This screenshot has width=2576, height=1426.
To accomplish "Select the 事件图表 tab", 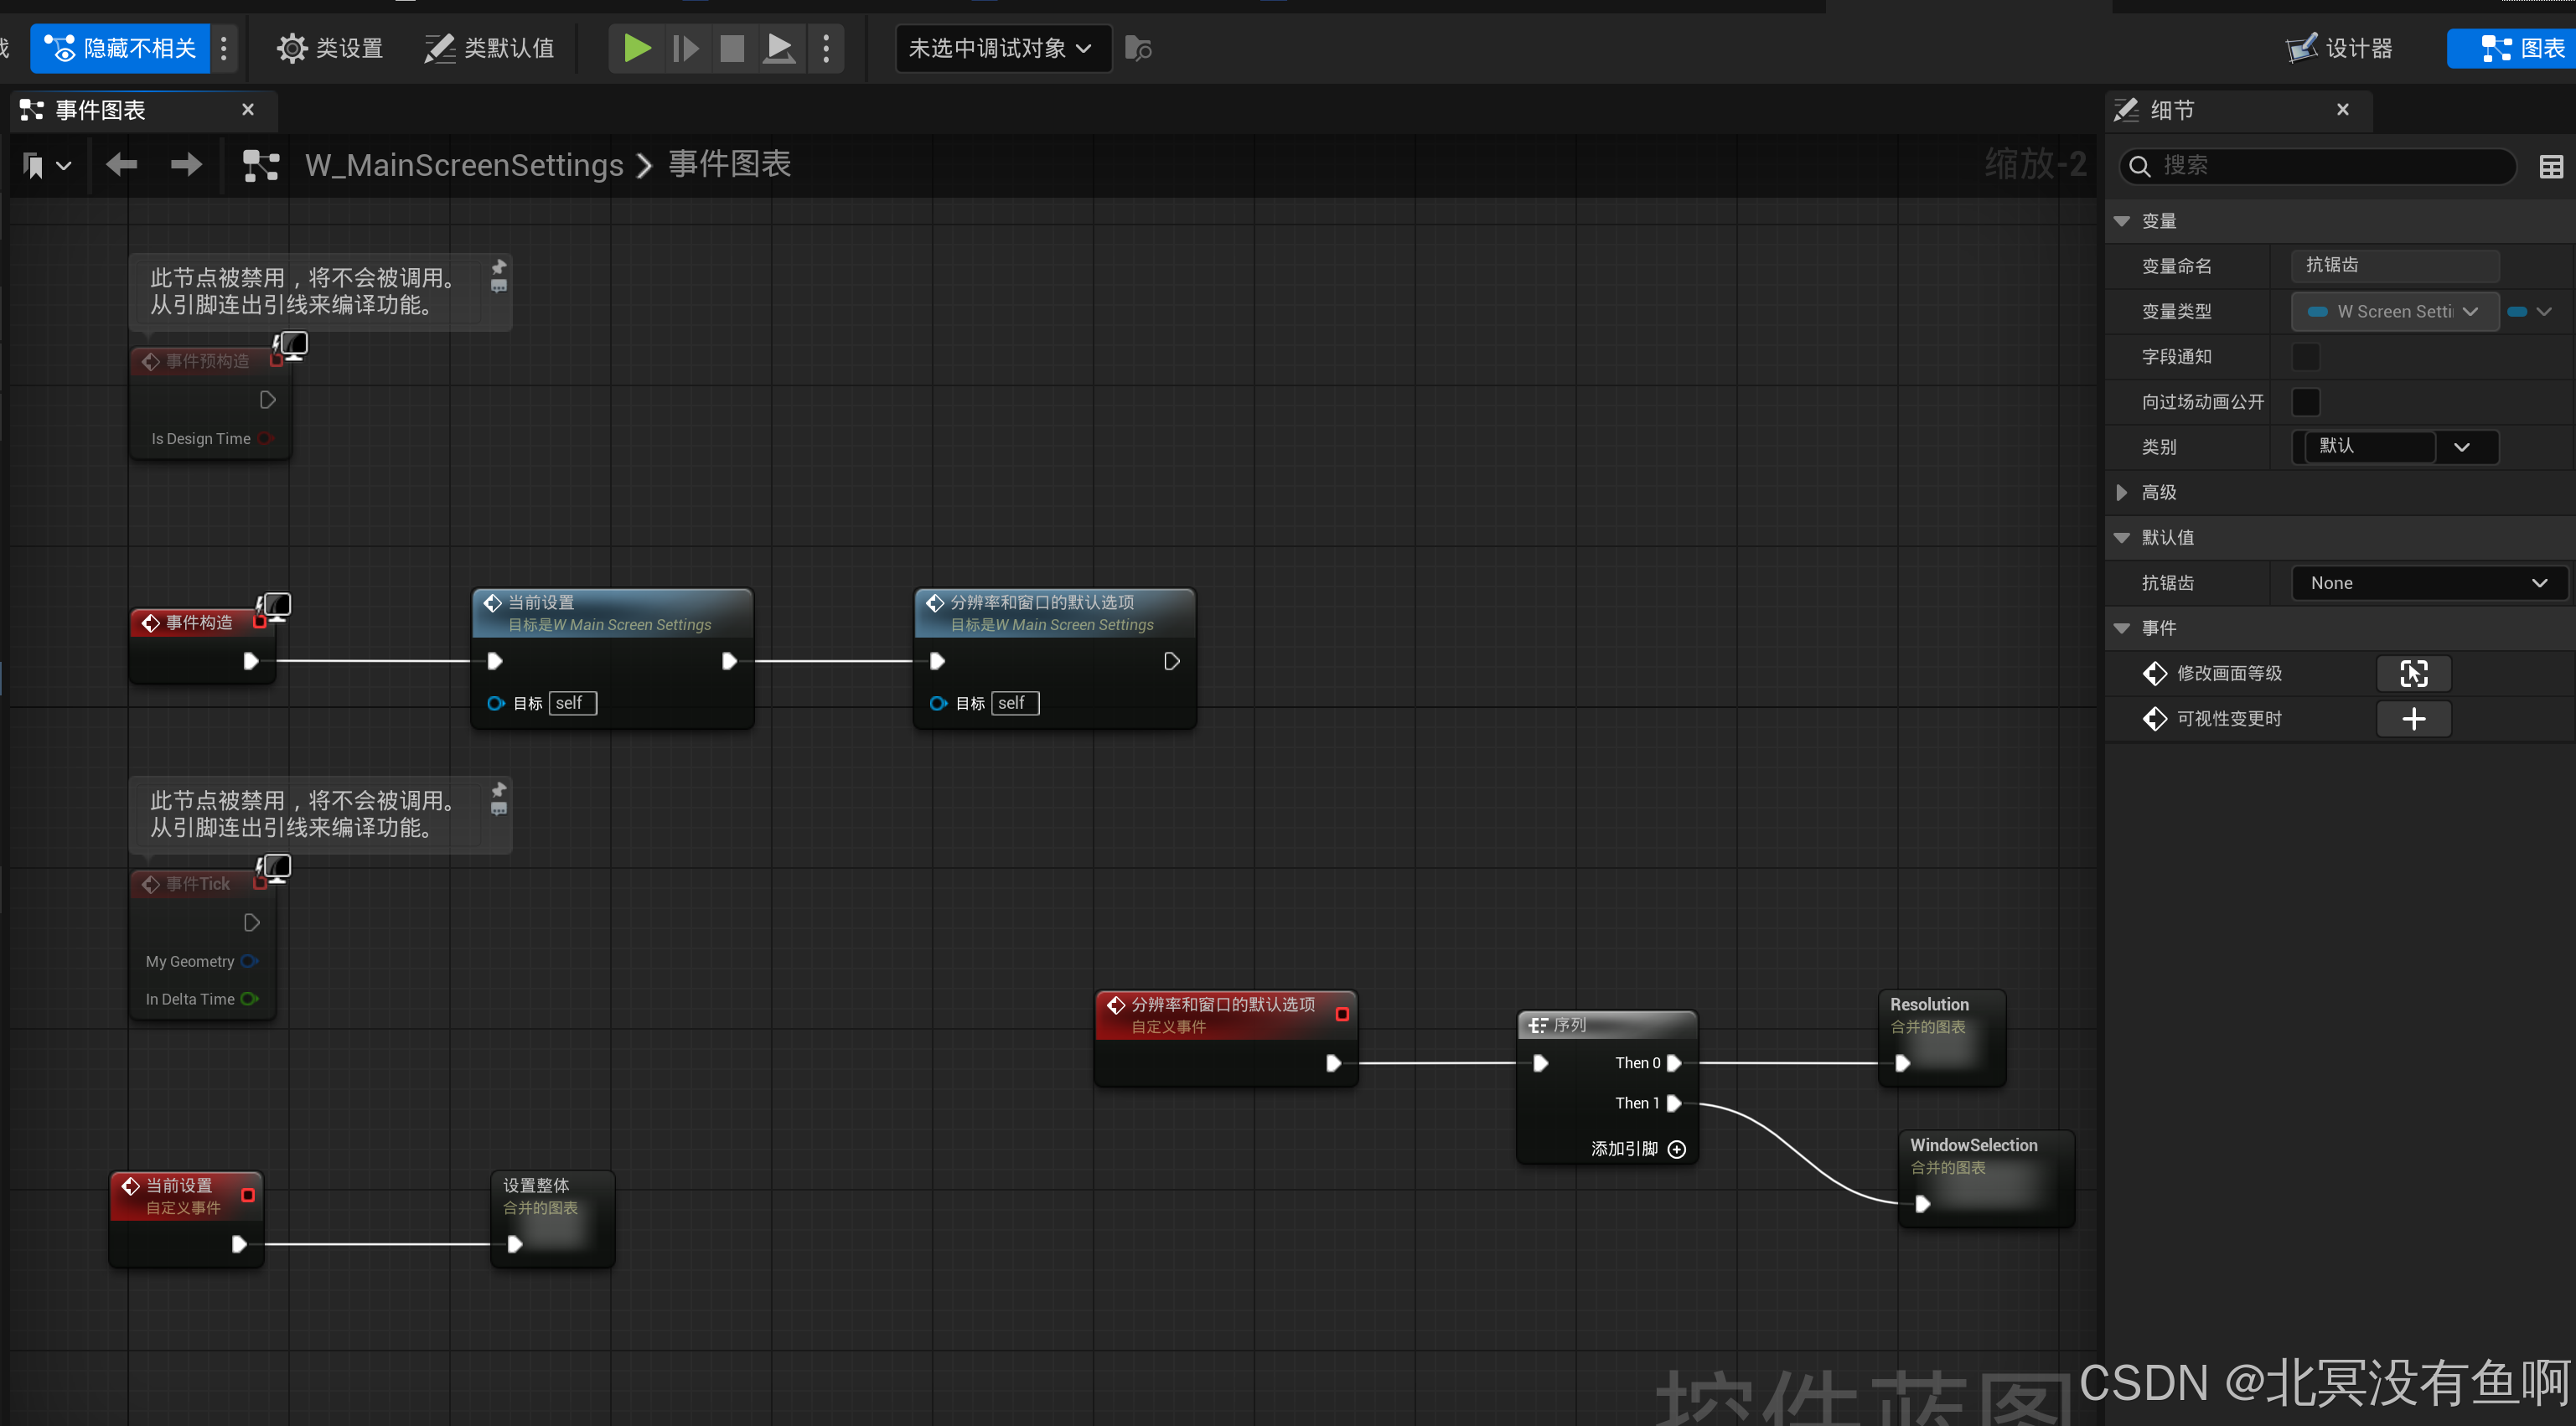I will coord(100,110).
